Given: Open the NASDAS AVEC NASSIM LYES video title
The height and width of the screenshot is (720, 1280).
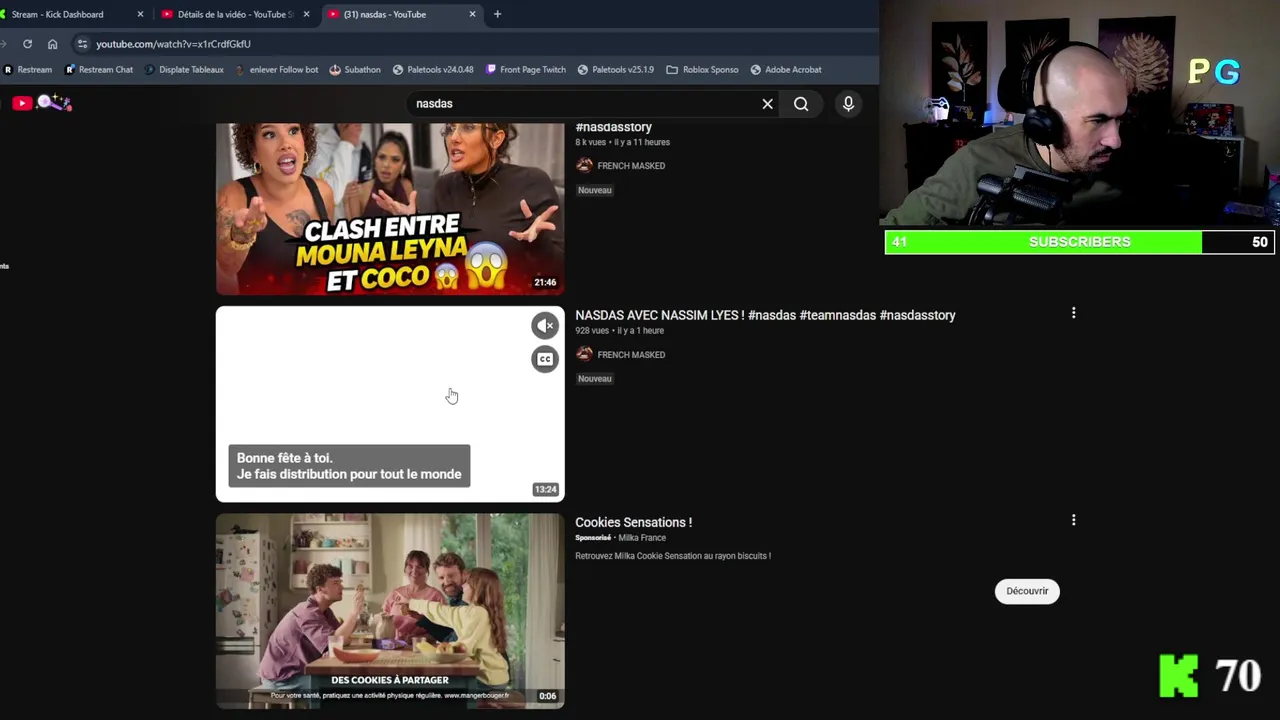Looking at the screenshot, I should 765,315.
